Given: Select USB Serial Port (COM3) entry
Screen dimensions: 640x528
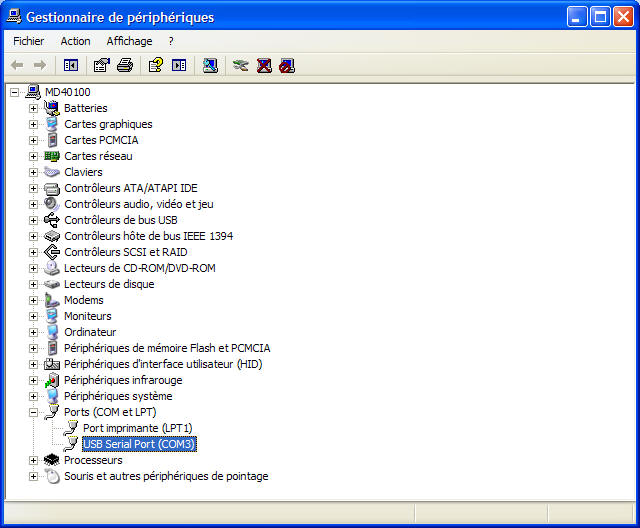Looking at the screenshot, I should 139,444.
